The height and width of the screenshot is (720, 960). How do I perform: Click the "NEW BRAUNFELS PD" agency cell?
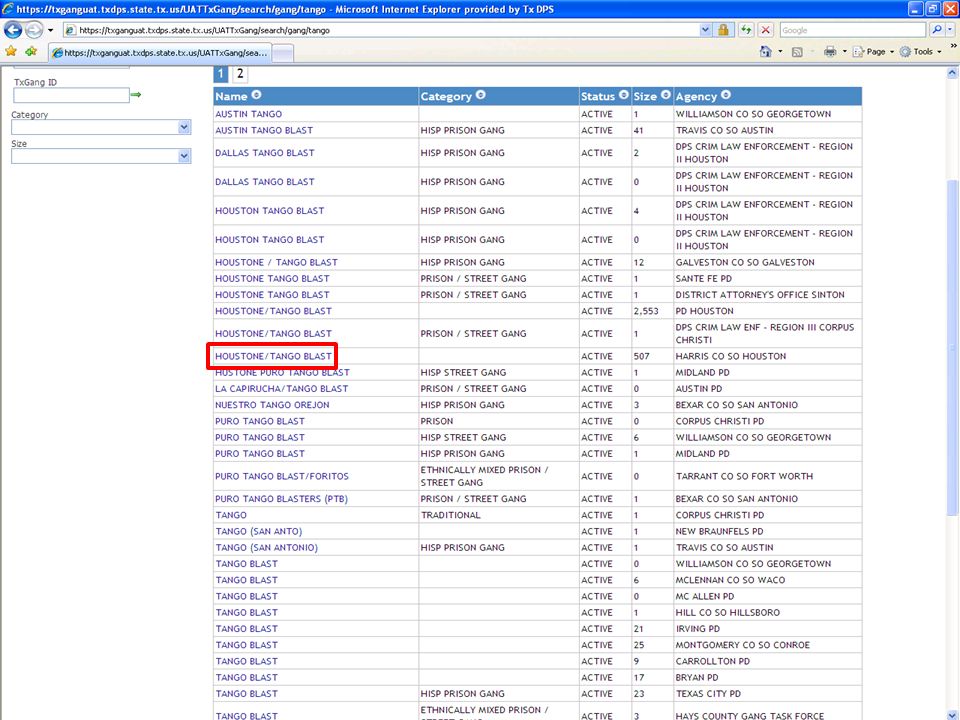click(719, 531)
